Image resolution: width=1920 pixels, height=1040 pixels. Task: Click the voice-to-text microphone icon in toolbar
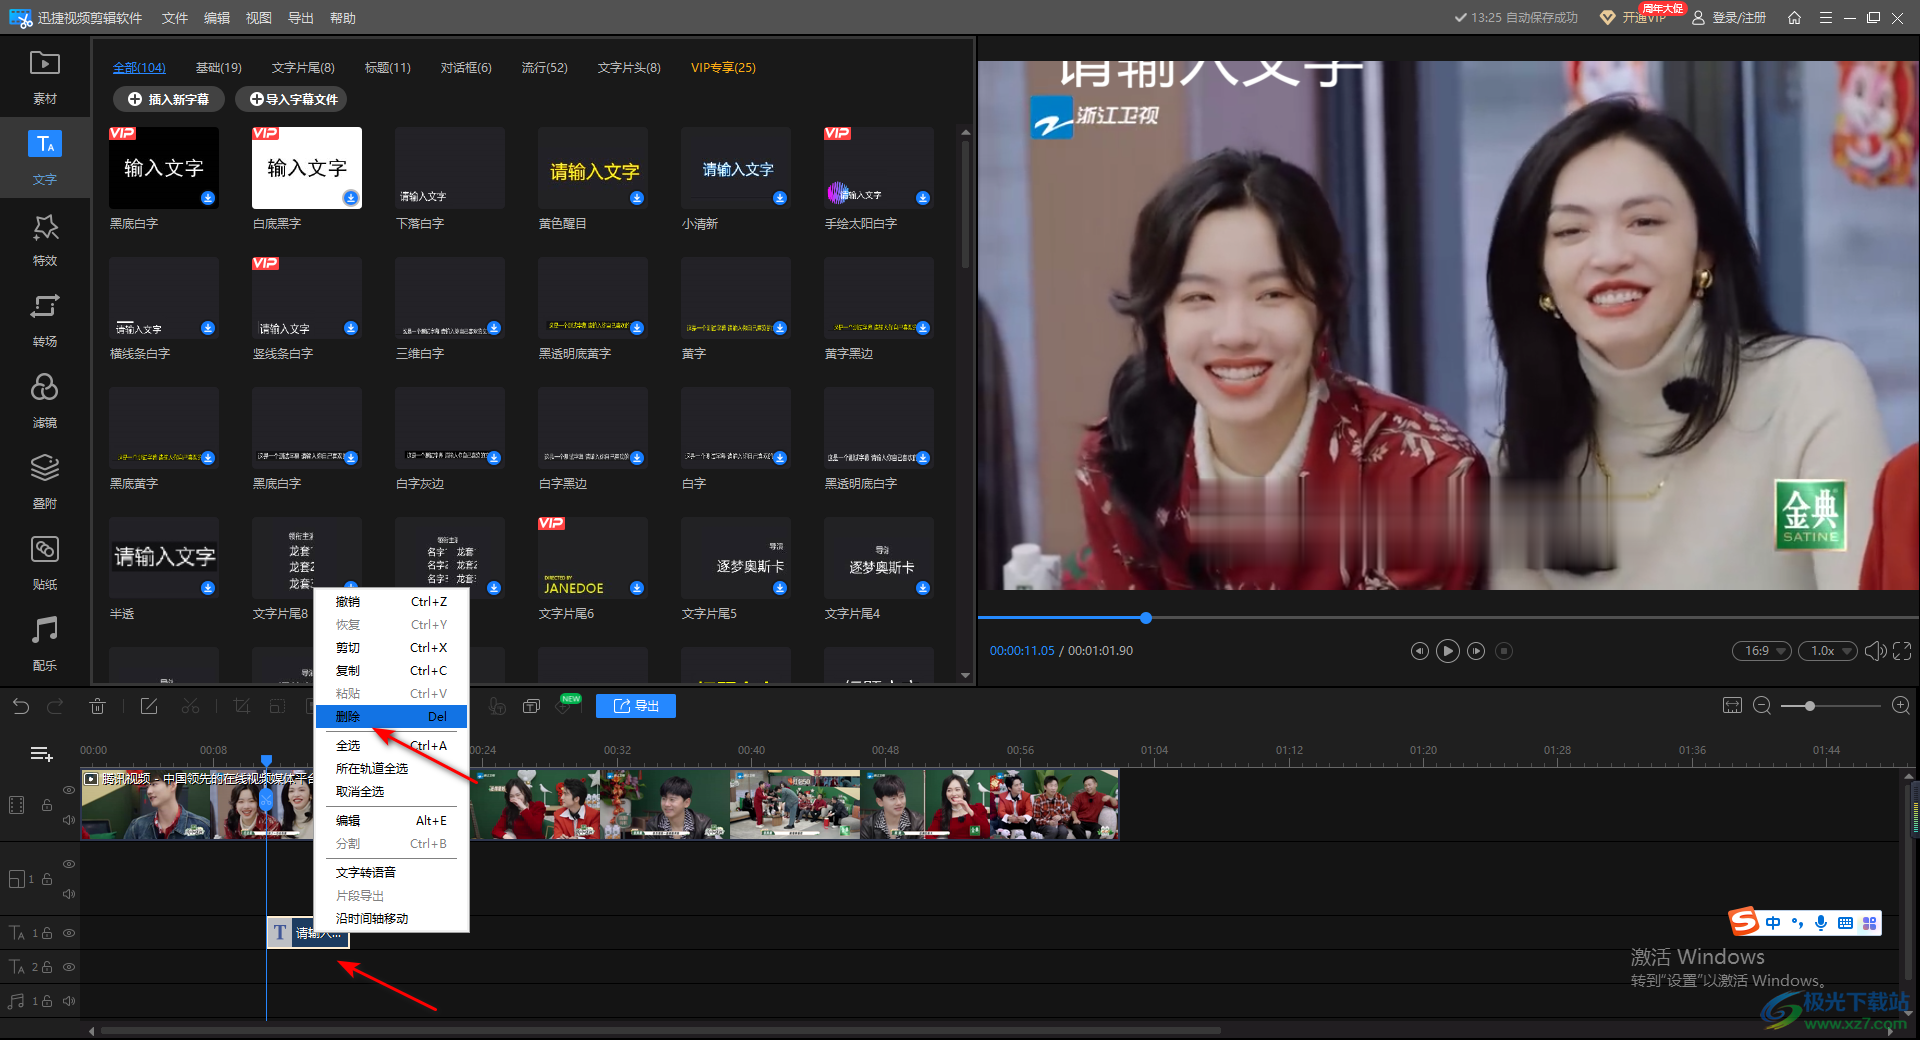coord(497,706)
